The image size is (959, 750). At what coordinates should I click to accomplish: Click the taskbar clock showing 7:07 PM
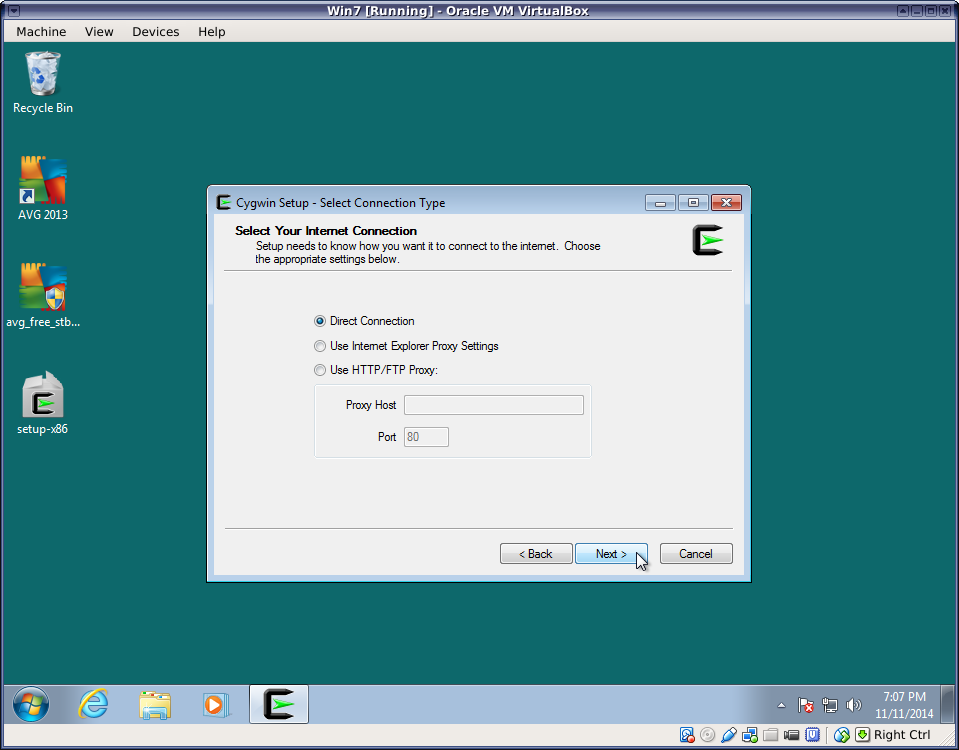coord(904,705)
